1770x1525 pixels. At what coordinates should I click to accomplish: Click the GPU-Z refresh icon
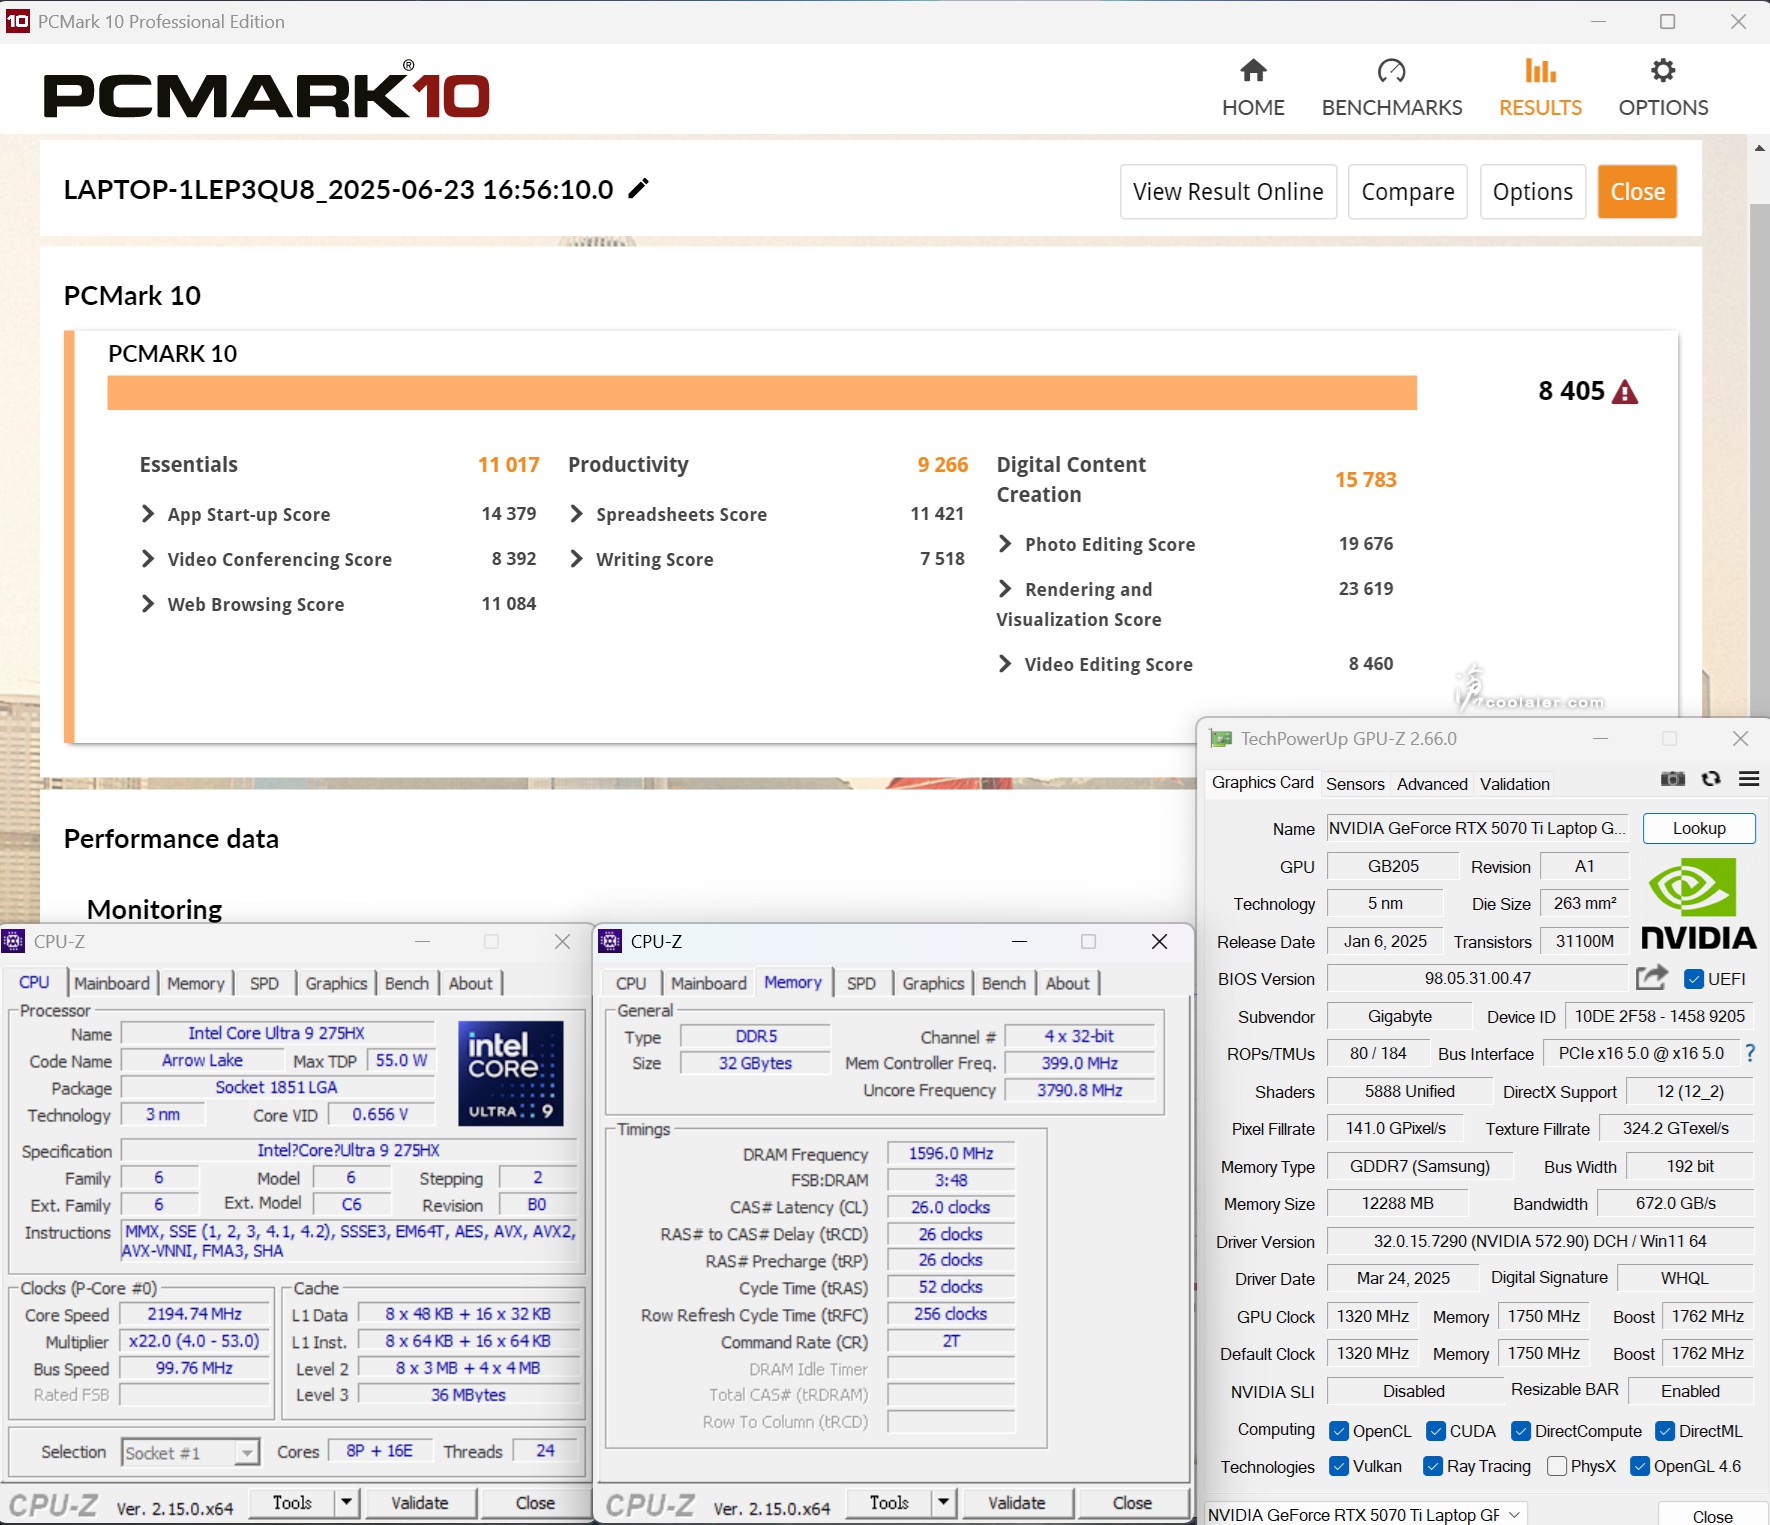click(x=1711, y=779)
